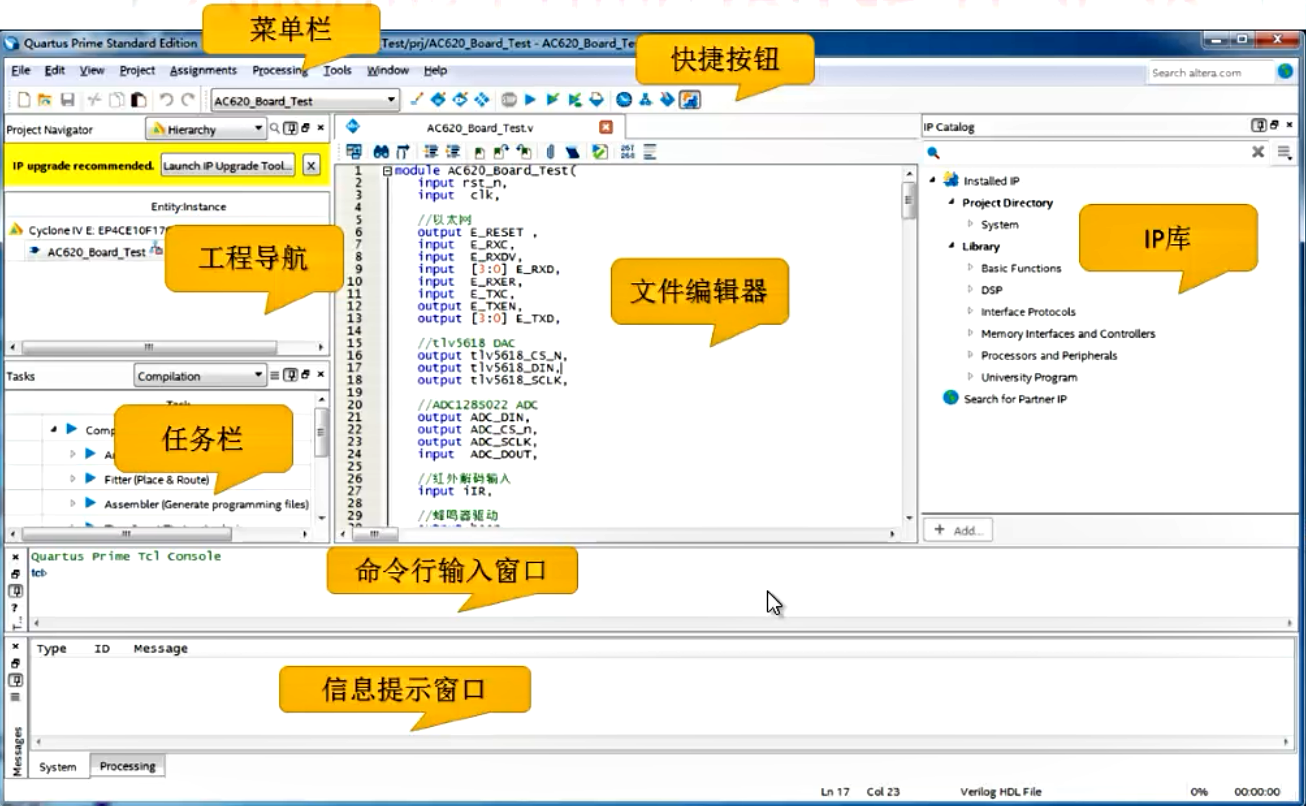The width and height of the screenshot is (1306, 806).
Task: Open the Window menu
Action: click(x=388, y=70)
